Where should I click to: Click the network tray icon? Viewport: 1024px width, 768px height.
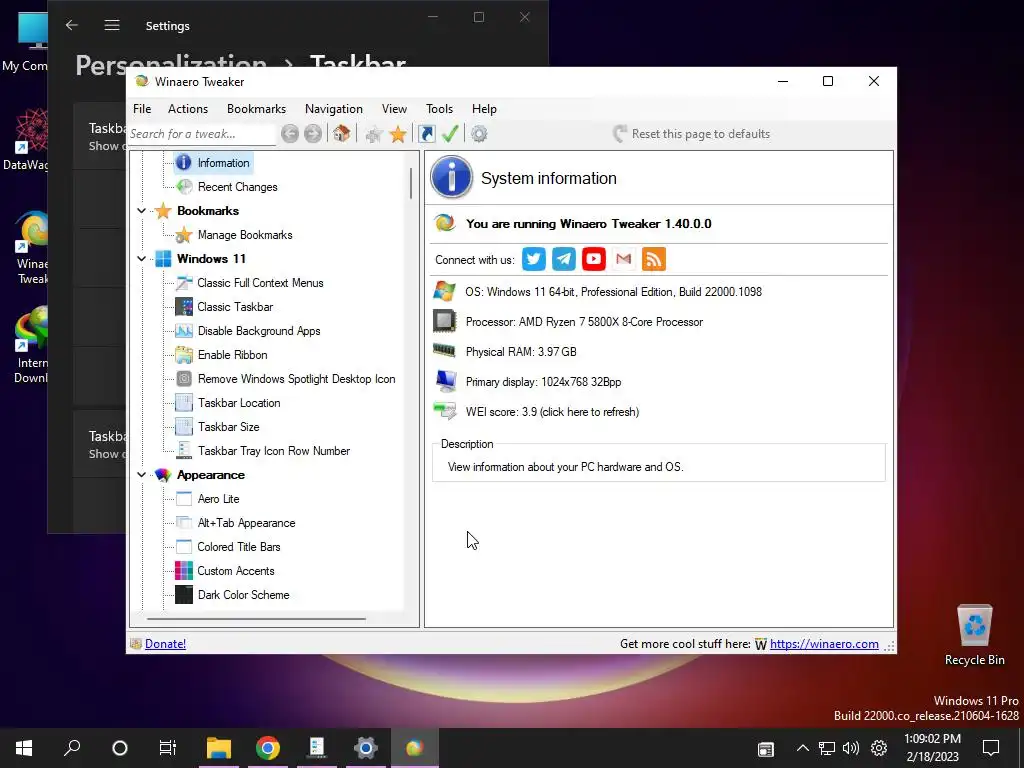pyautogui.click(x=827, y=748)
